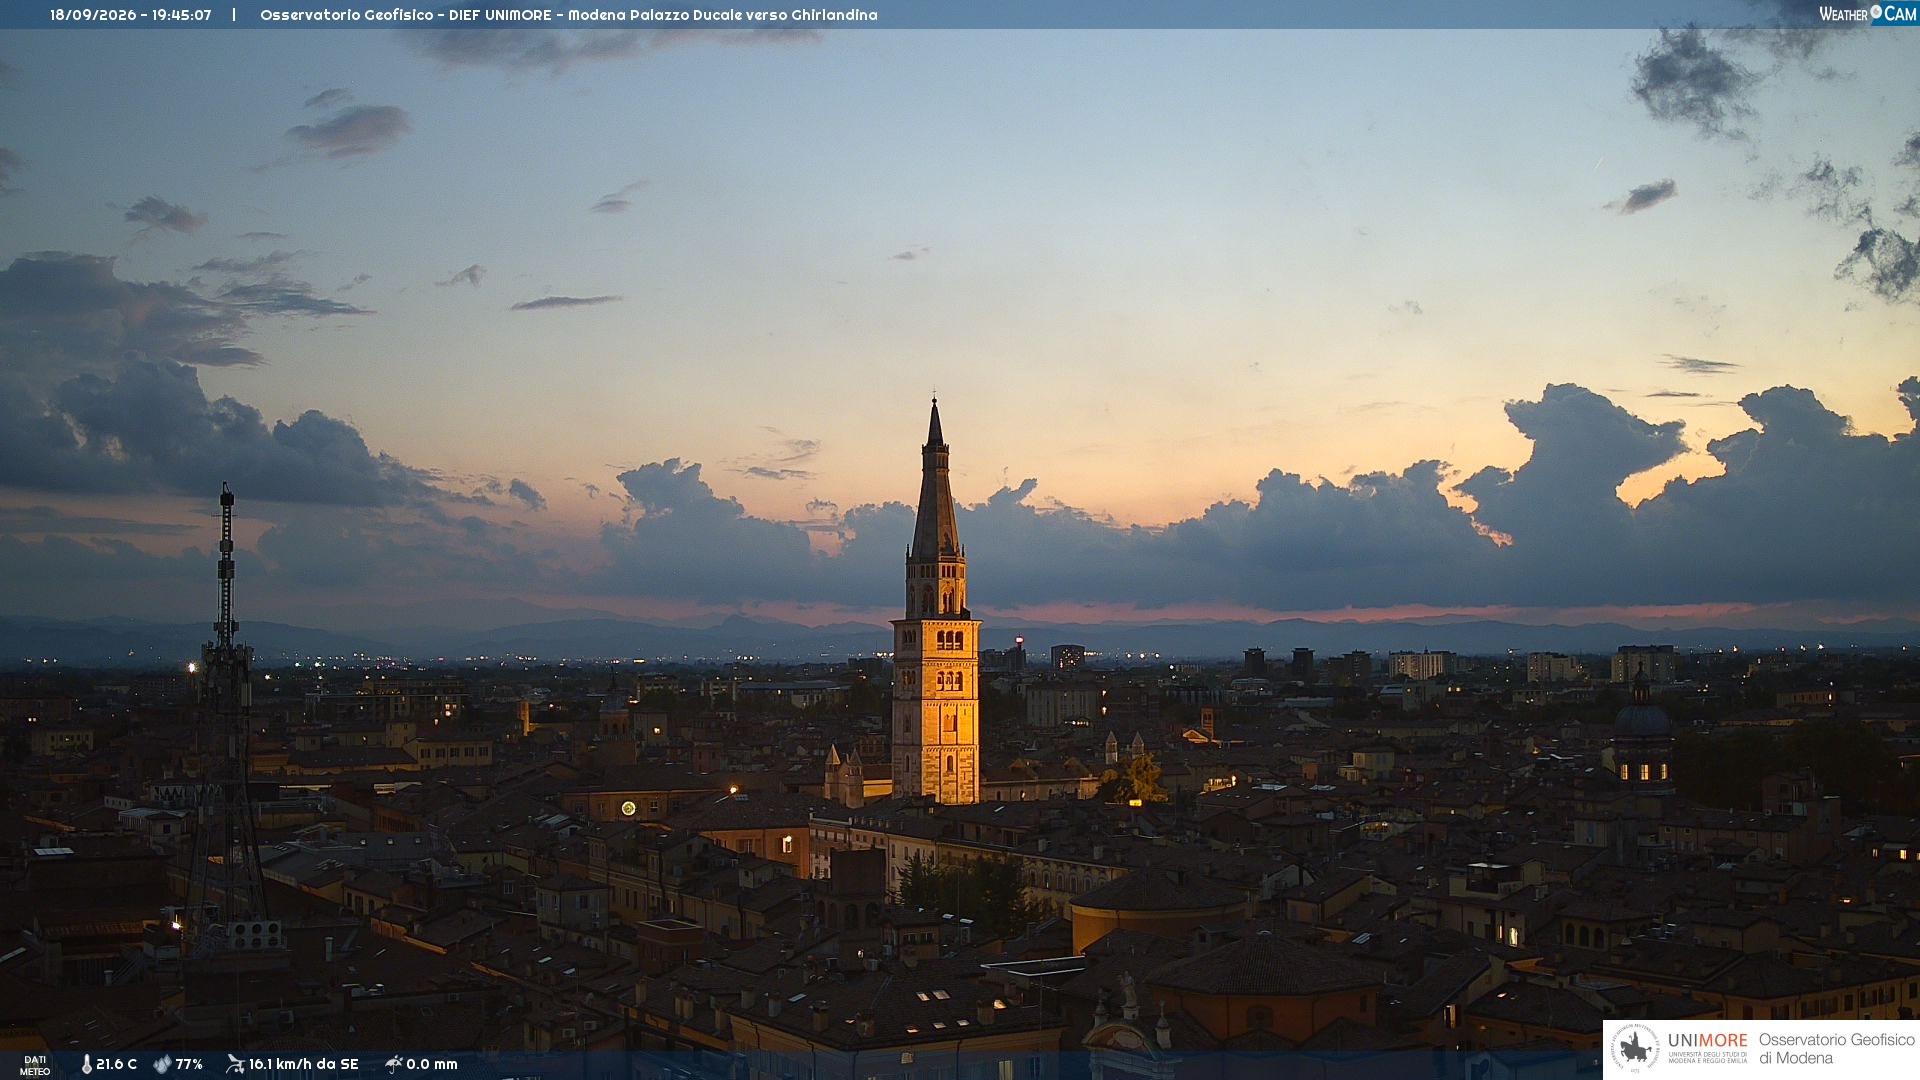Click the lit round clock face on building
This screenshot has height=1080, width=1920.
[x=628, y=808]
